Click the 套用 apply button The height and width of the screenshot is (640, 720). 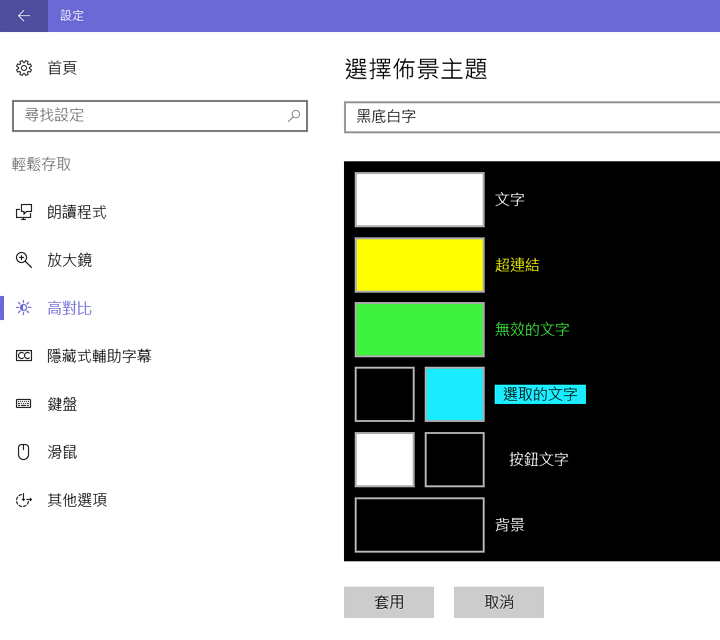[389, 602]
